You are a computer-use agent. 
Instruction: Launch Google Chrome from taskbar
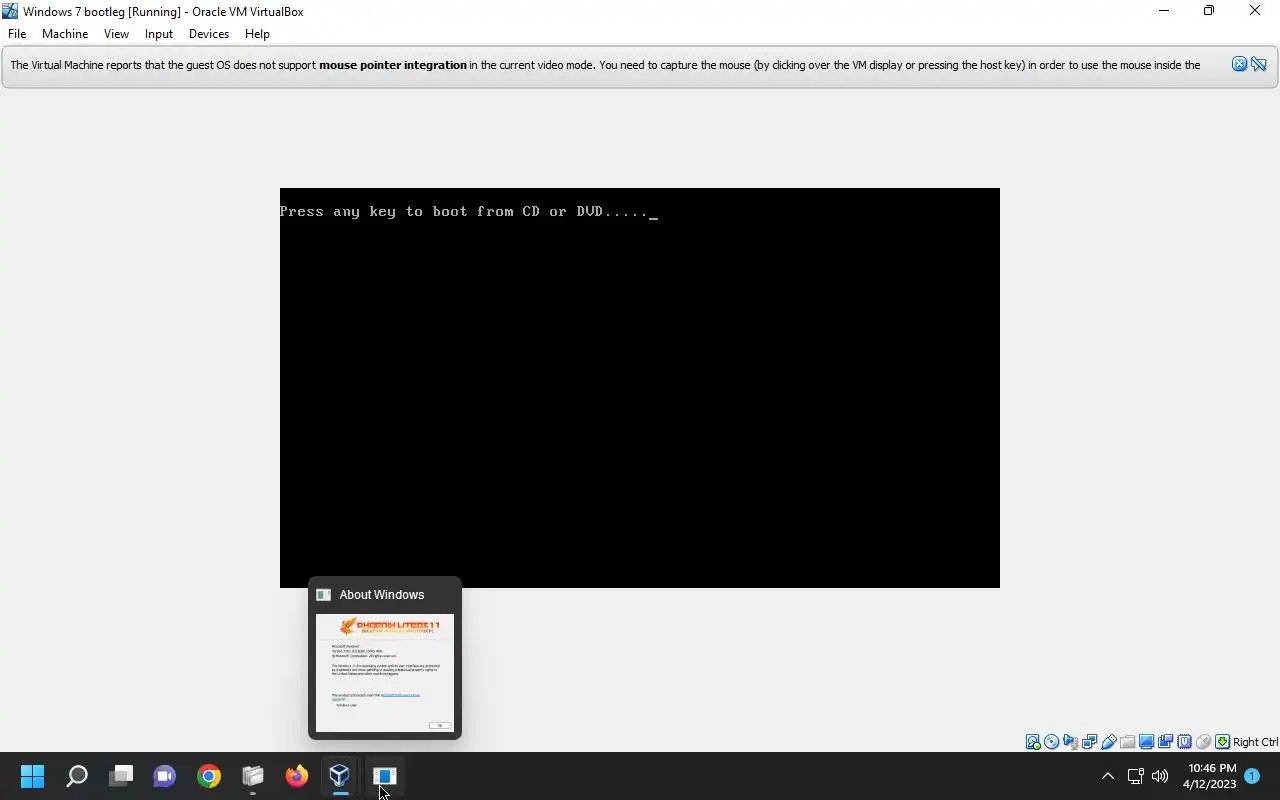click(x=209, y=776)
